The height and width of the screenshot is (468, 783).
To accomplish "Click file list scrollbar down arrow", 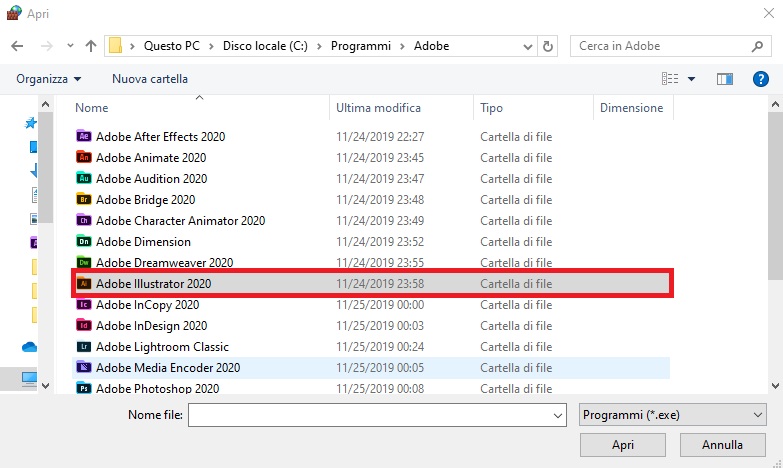I will pyautogui.click(x=775, y=386).
